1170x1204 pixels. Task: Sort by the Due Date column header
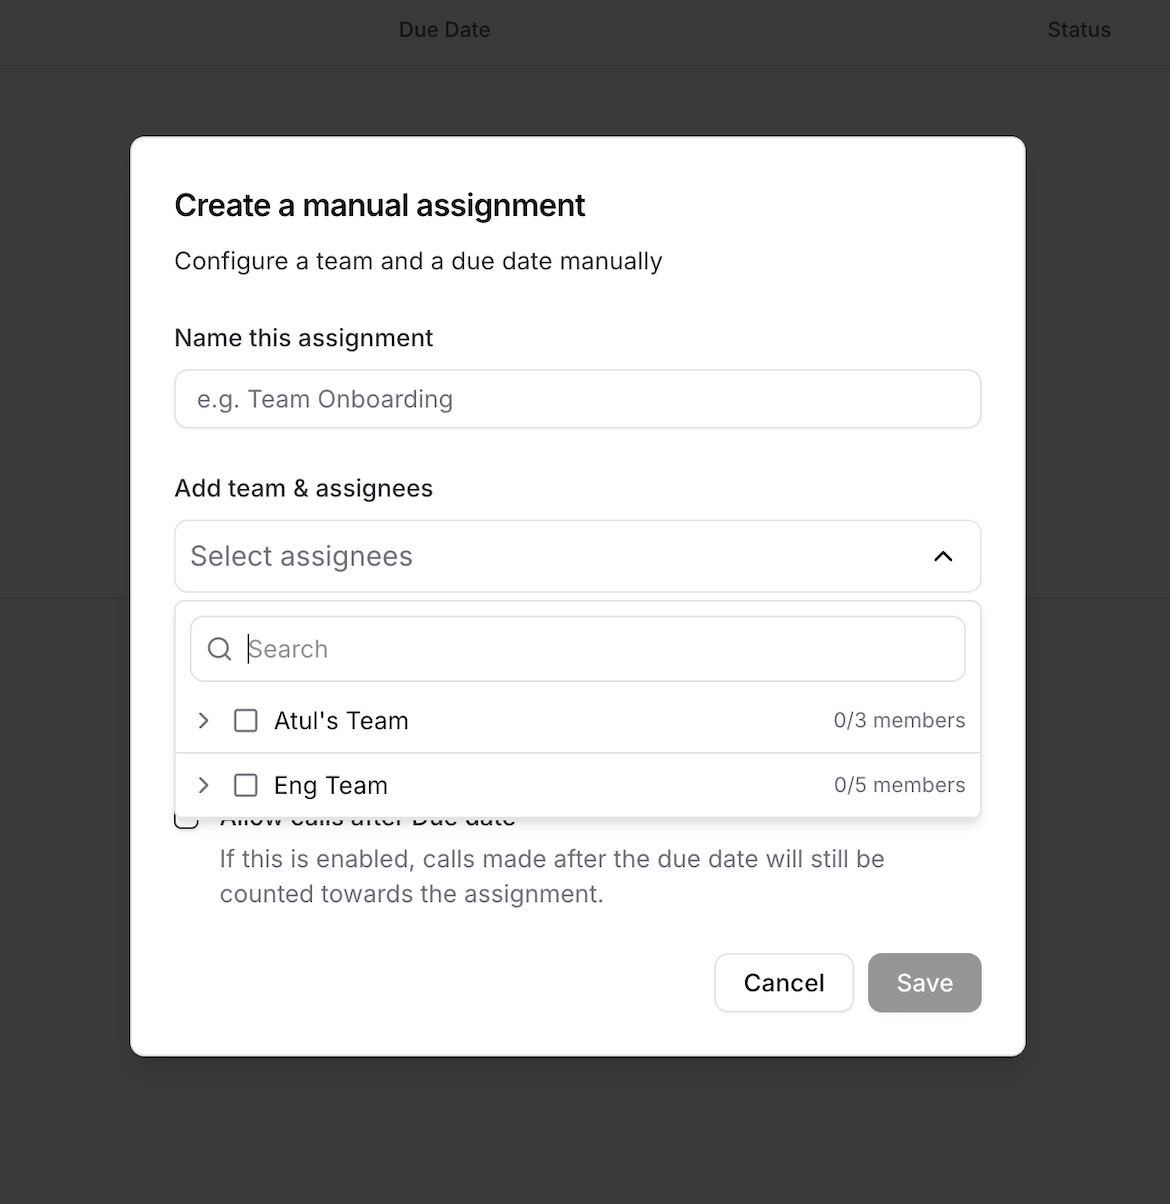tap(445, 30)
